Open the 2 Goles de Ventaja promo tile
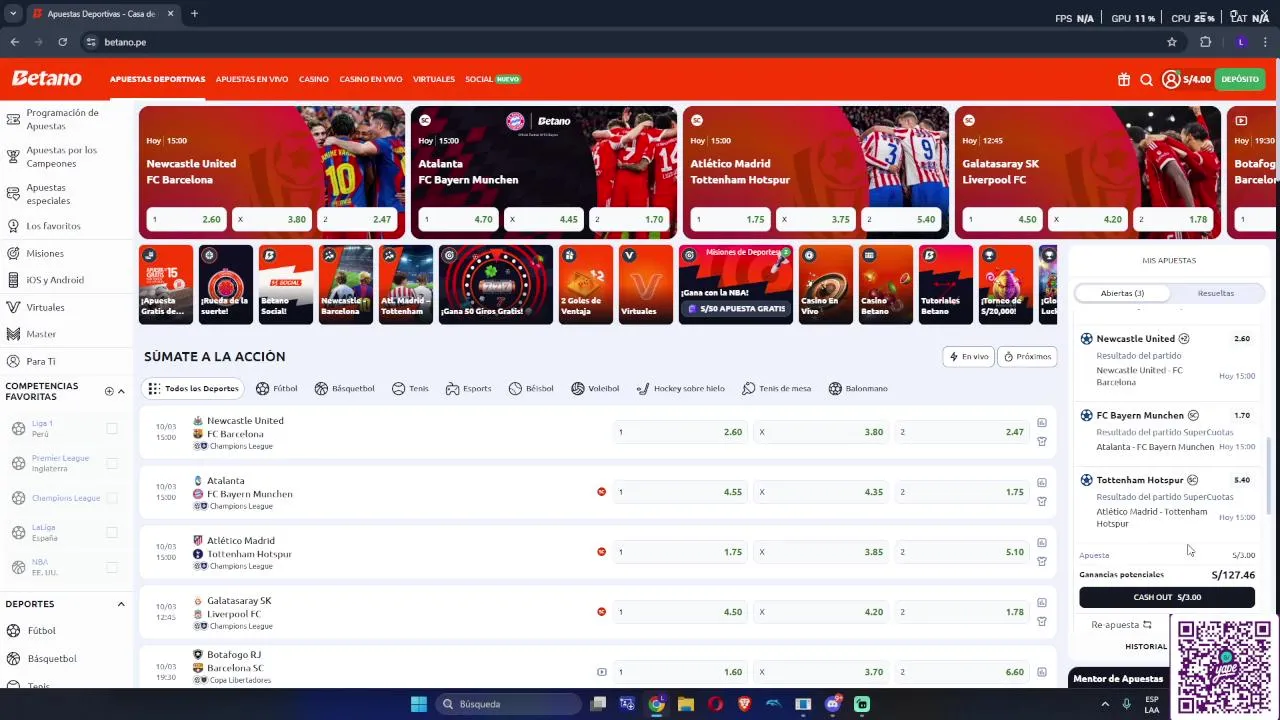Viewport: 1280px width, 720px height. click(x=586, y=284)
